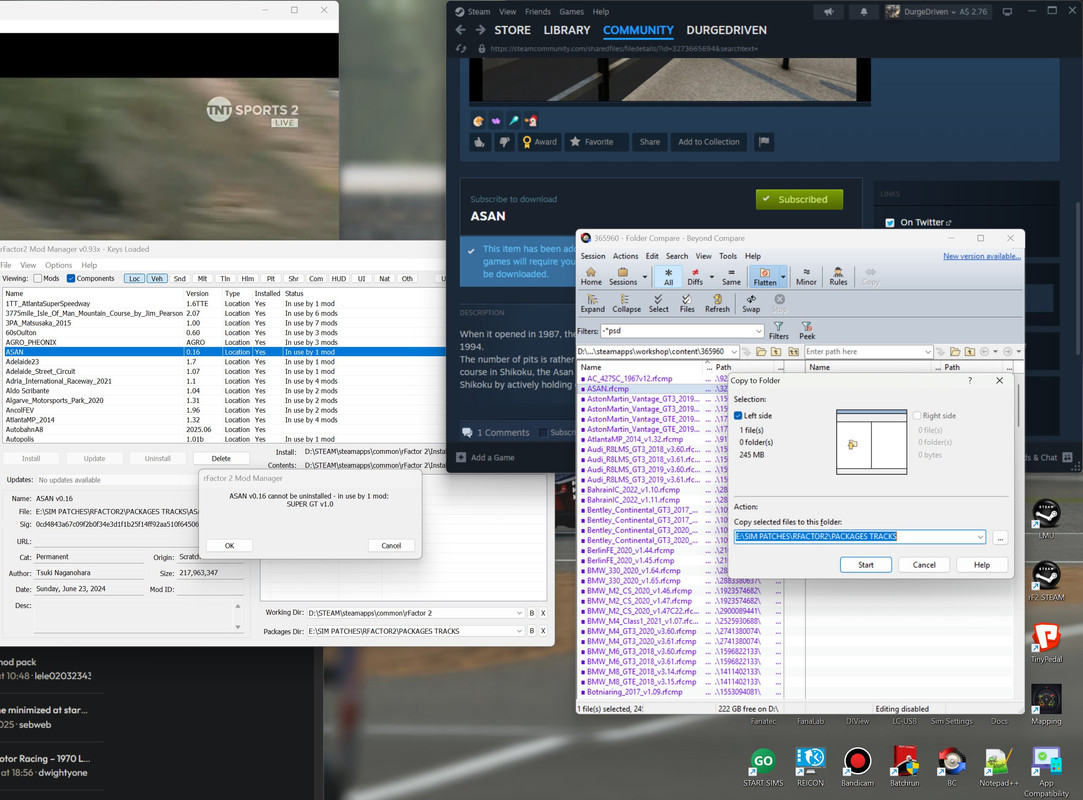Rate the ASAN workshop item thumbs up

(480, 142)
